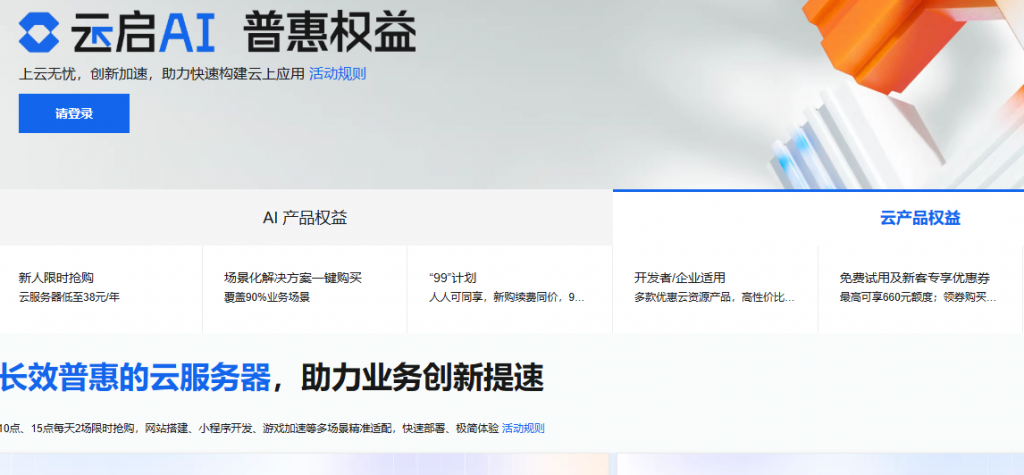1024x475 pixels.
Task: Switch to the AI 产品权益 tab
Action: click(305, 218)
